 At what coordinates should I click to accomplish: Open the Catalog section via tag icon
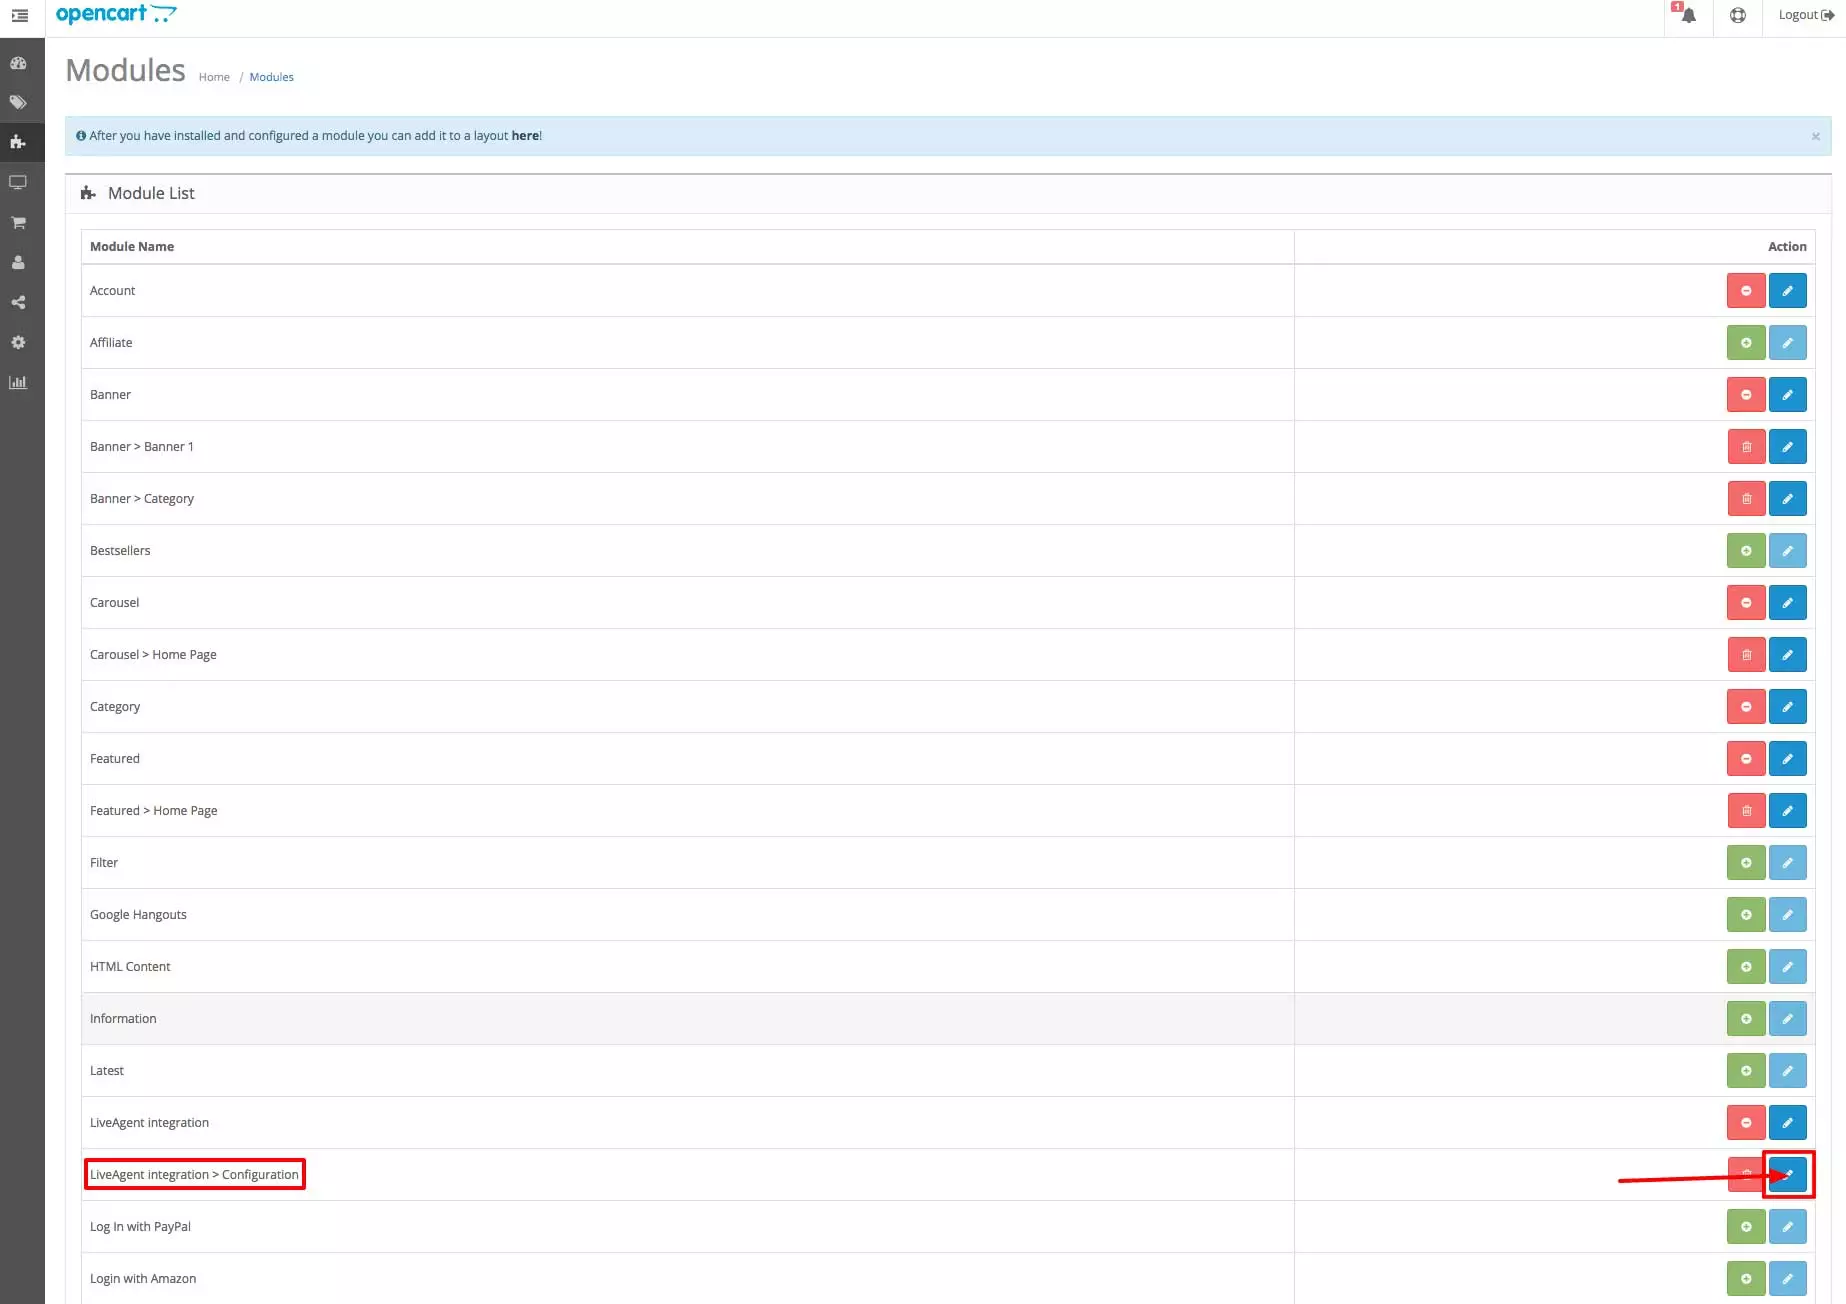pyautogui.click(x=18, y=102)
